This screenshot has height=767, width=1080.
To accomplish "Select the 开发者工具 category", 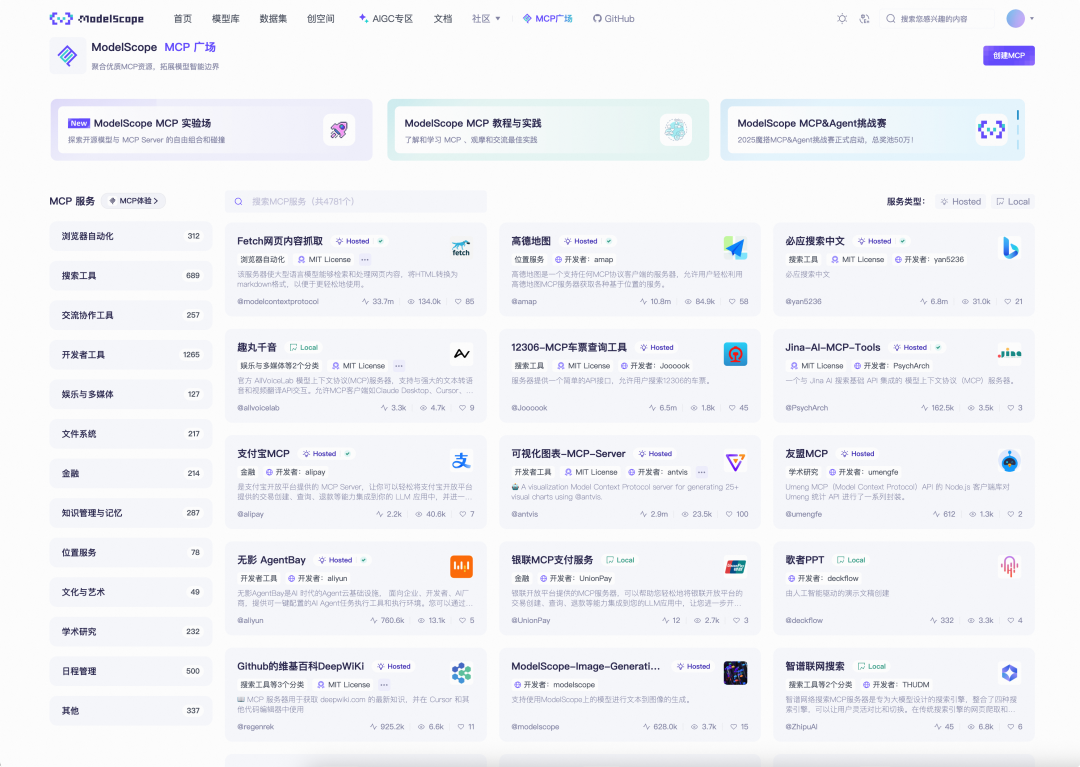I will (131, 355).
